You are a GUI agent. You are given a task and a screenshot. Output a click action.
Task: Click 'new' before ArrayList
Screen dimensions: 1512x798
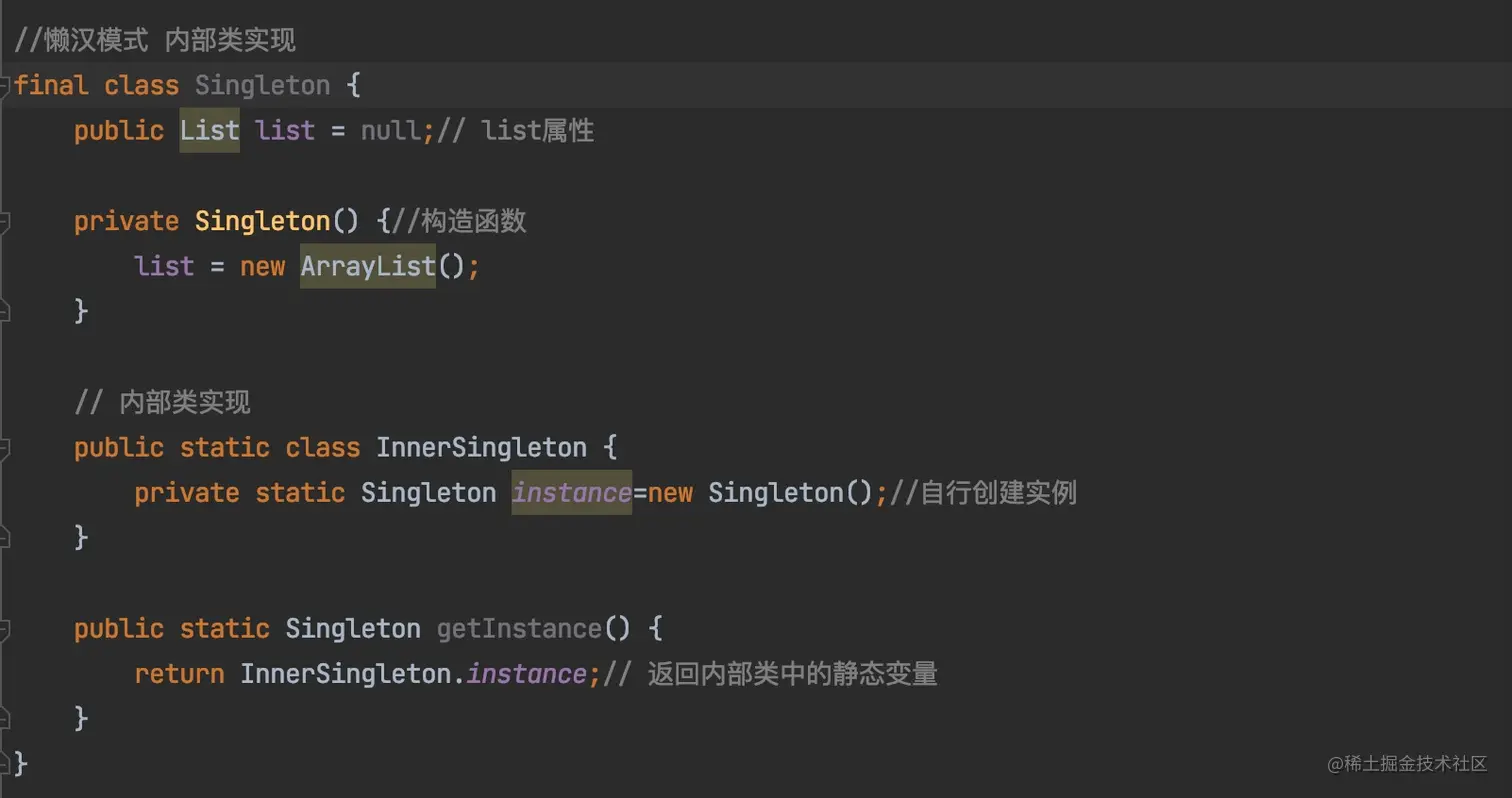click(x=262, y=267)
